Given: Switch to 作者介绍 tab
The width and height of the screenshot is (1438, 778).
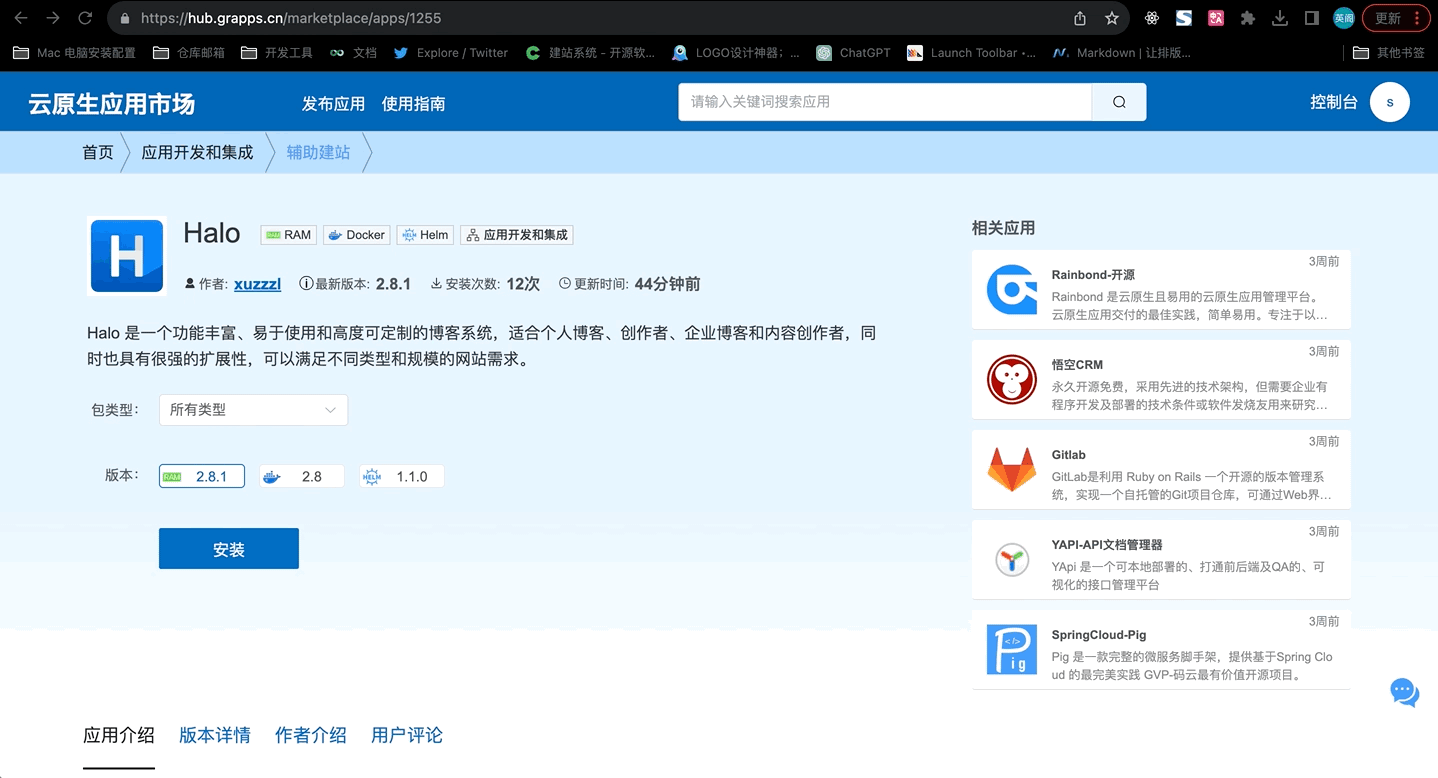Looking at the screenshot, I should pyautogui.click(x=311, y=735).
